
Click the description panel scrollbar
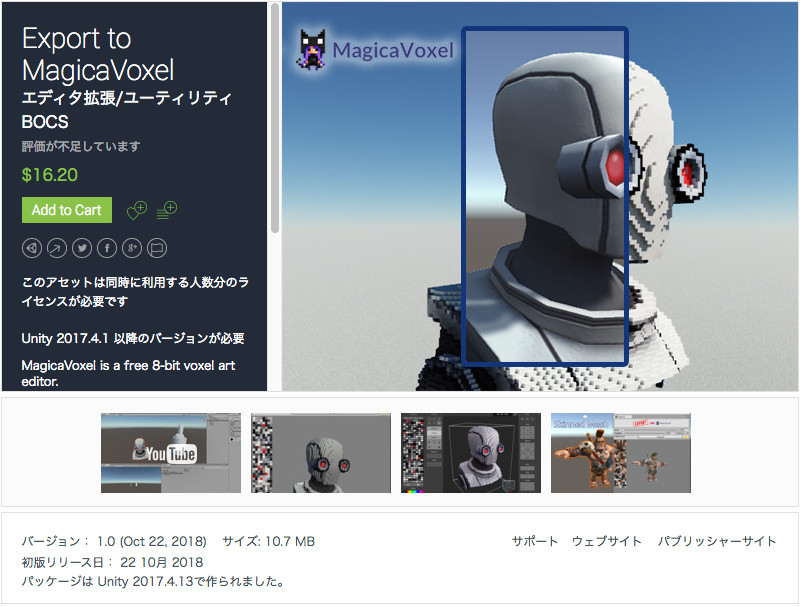pyautogui.click(x=275, y=118)
